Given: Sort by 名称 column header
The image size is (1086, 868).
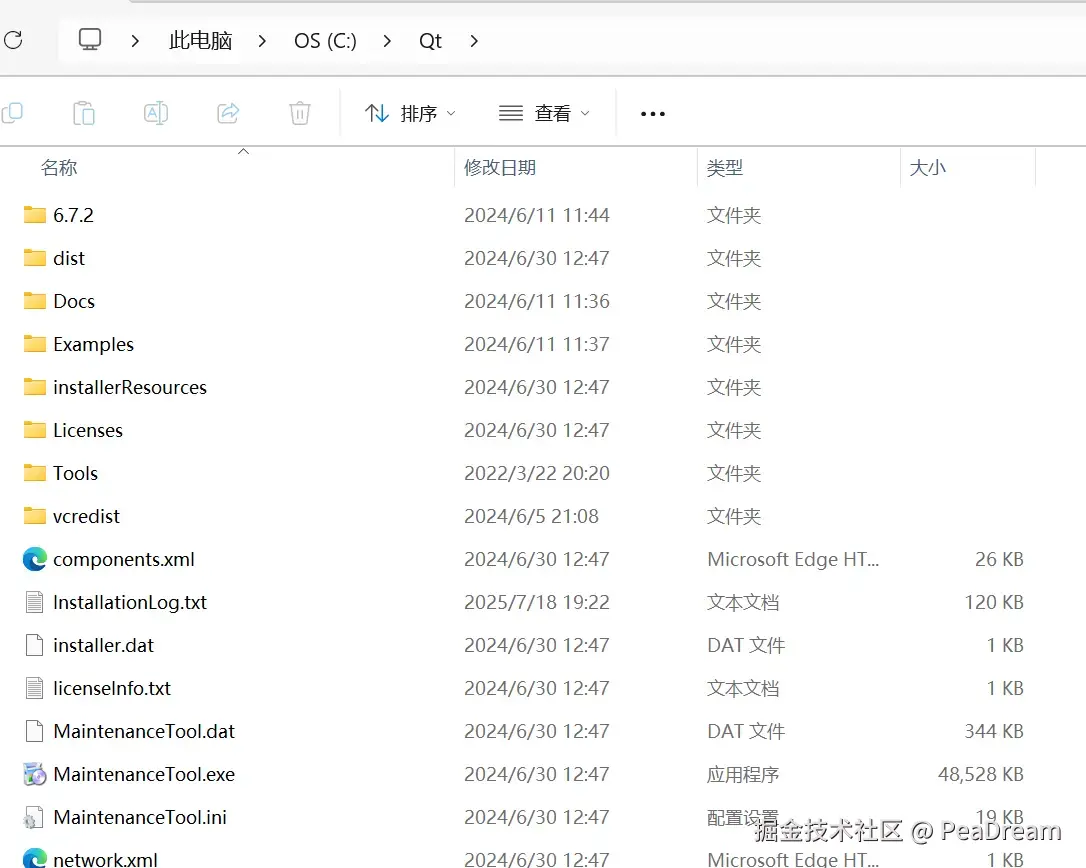Looking at the screenshot, I should [59, 168].
